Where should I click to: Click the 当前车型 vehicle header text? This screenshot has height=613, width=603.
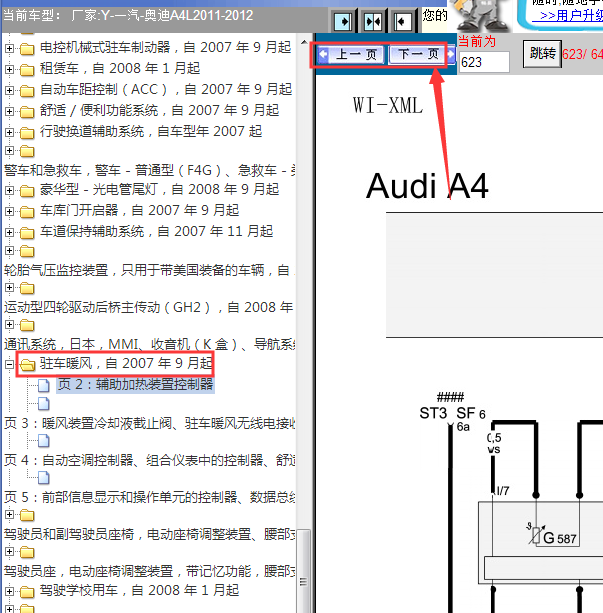(128, 16)
